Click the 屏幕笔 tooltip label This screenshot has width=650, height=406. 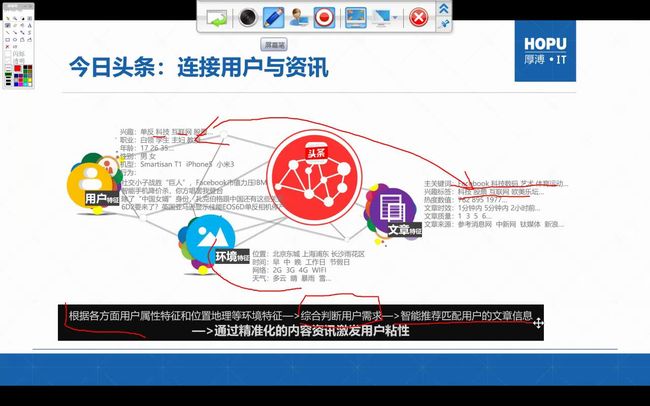coord(274,45)
